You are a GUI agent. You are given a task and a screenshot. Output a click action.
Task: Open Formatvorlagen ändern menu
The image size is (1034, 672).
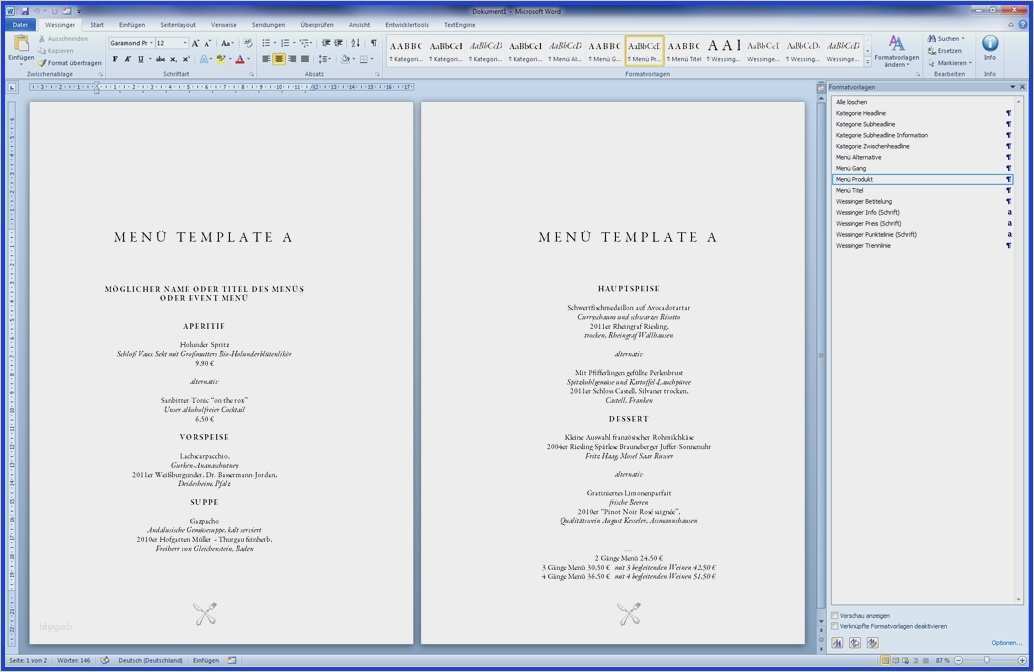[x=896, y=51]
